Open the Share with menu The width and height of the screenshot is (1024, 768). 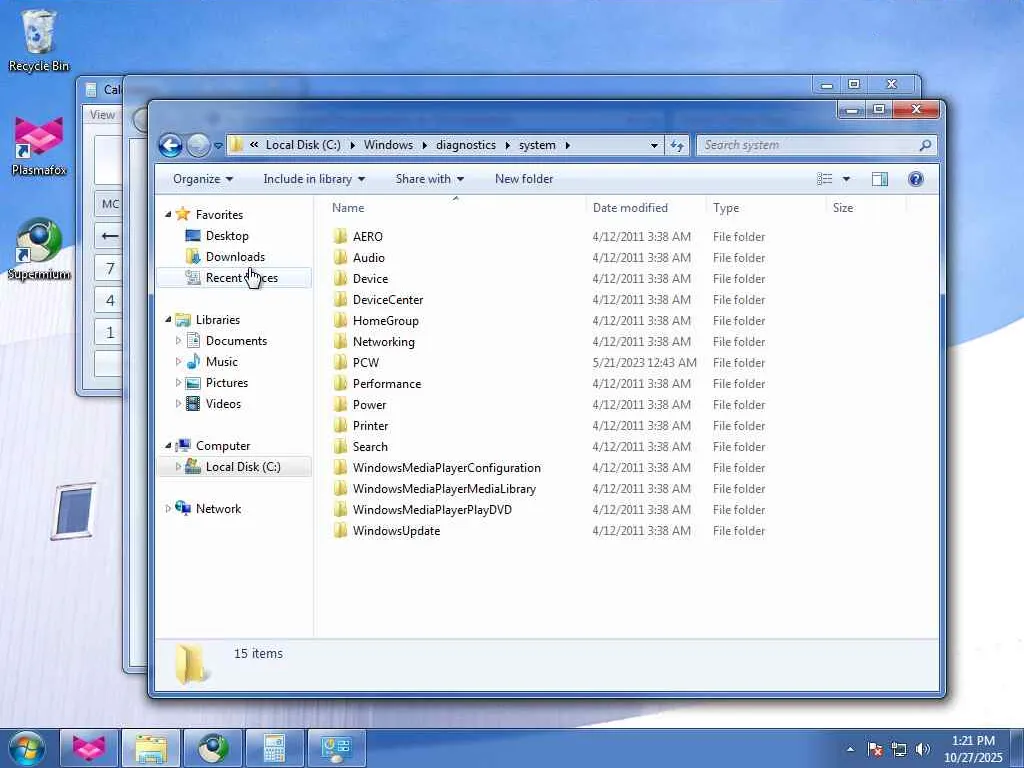(429, 179)
